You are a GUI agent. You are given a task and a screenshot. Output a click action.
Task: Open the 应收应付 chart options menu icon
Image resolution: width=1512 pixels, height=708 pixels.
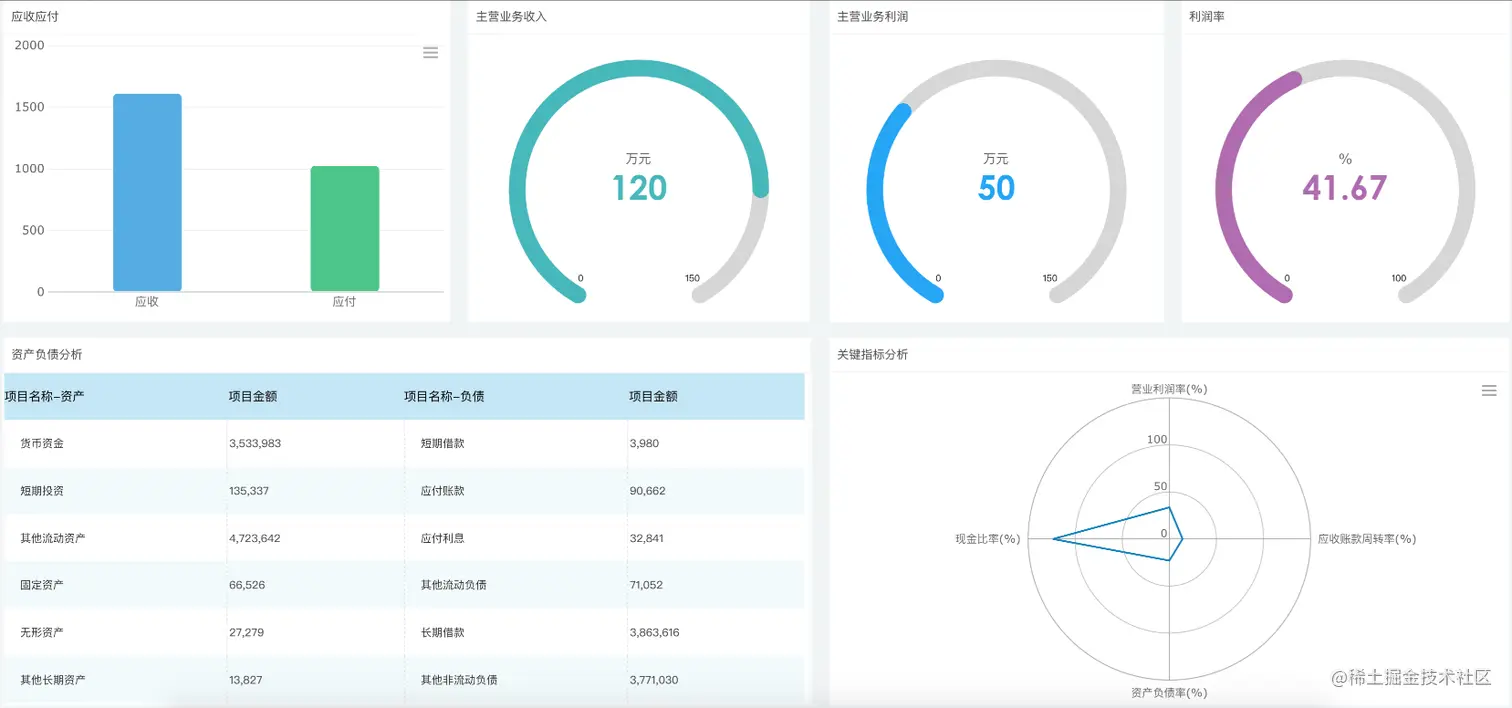(x=430, y=52)
